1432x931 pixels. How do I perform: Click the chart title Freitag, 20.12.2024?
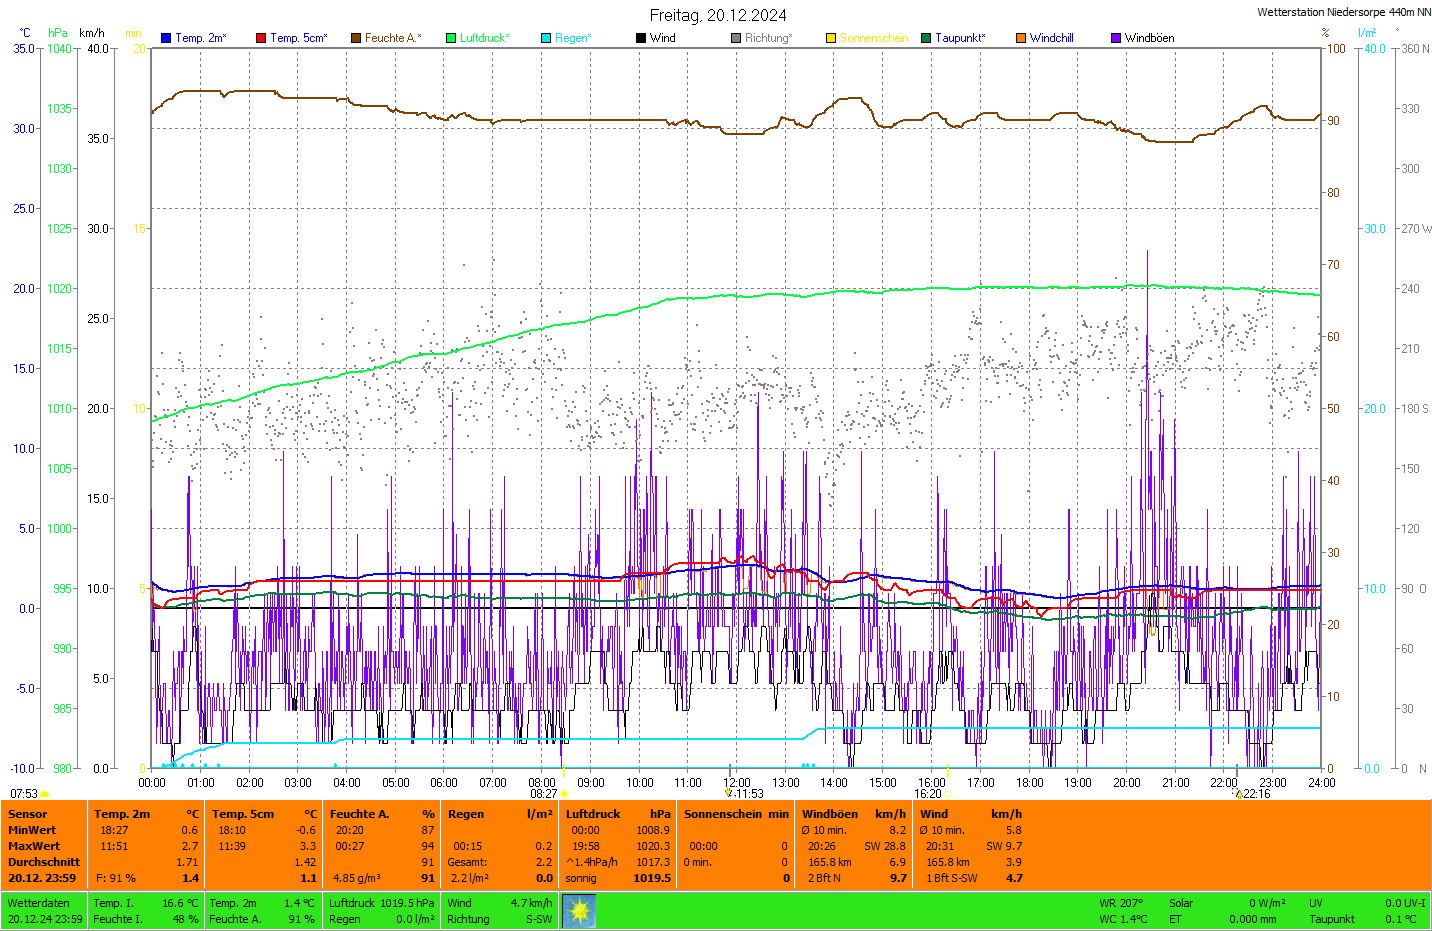[717, 15]
